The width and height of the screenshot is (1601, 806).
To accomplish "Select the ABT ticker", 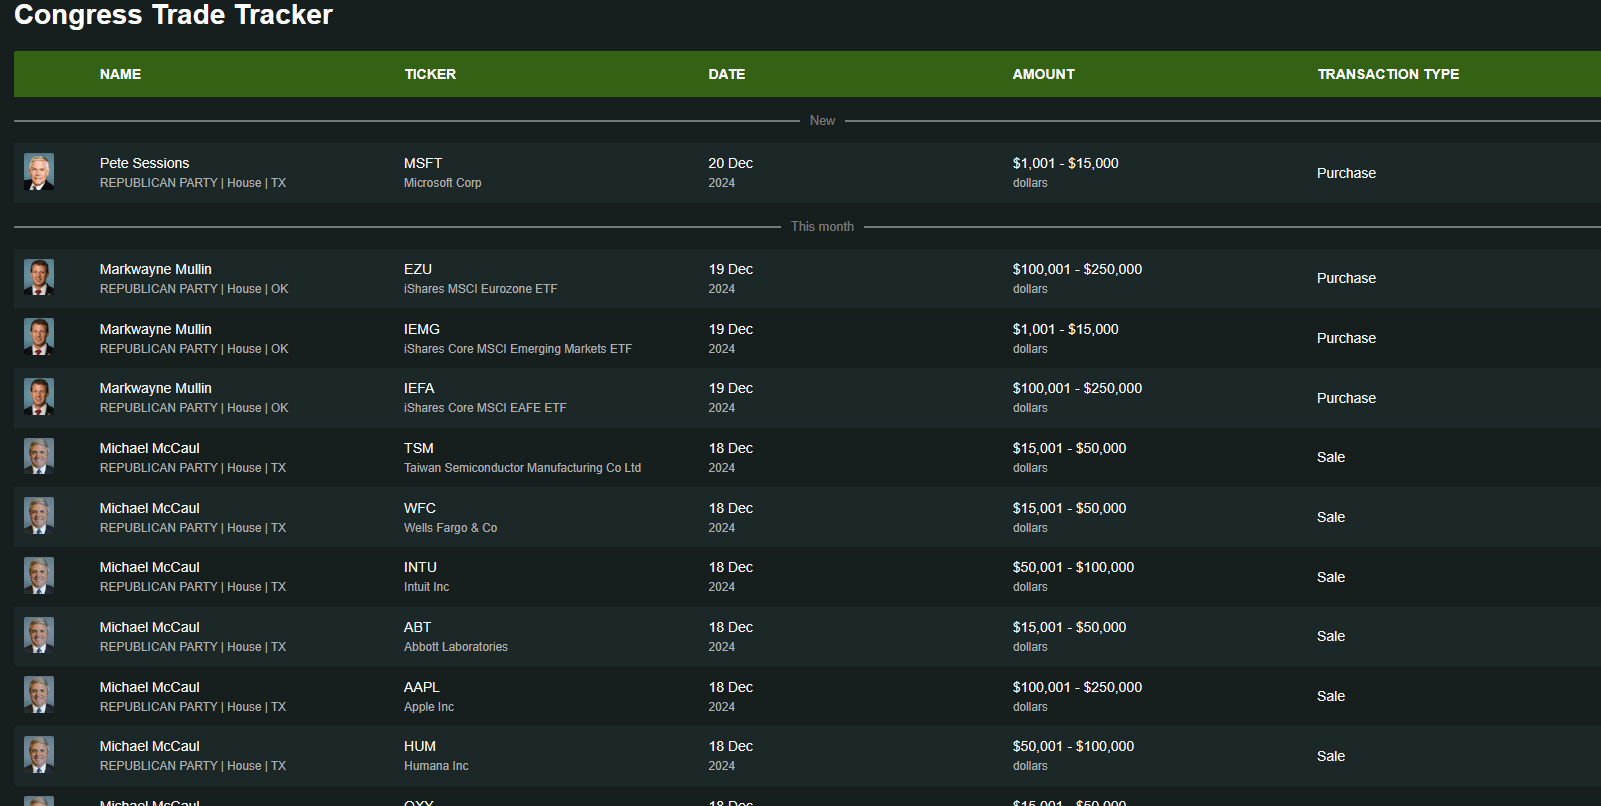I will (417, 627).
